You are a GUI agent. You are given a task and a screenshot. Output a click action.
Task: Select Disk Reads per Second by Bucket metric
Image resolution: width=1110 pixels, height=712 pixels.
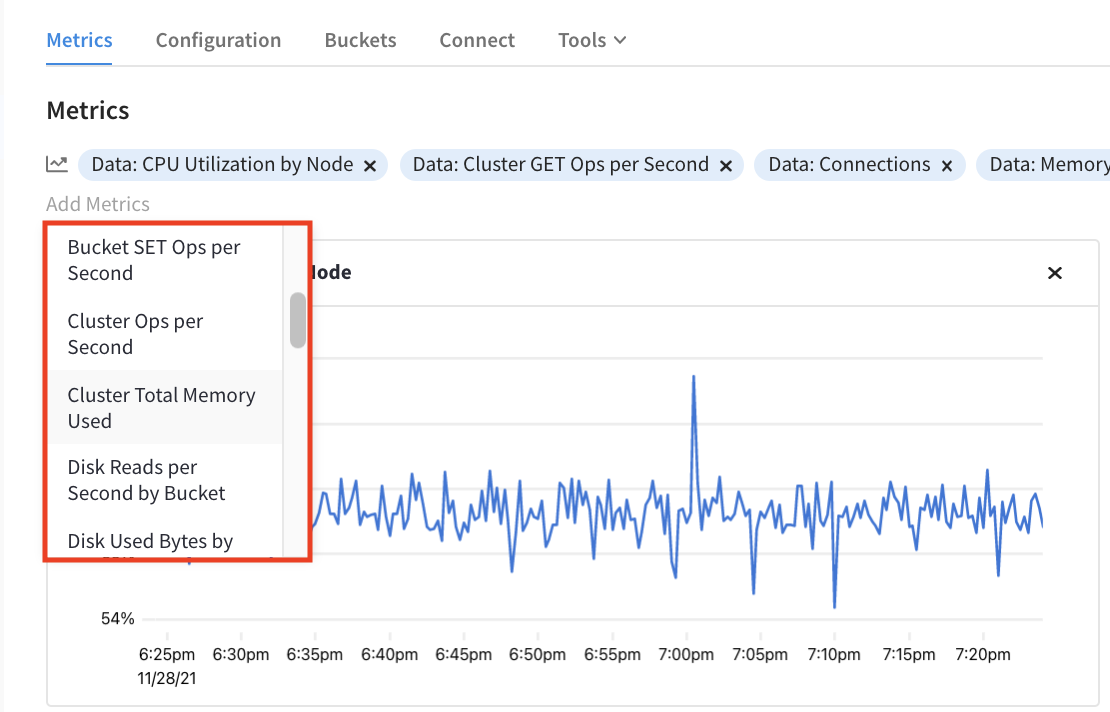[x=145, y=480]
